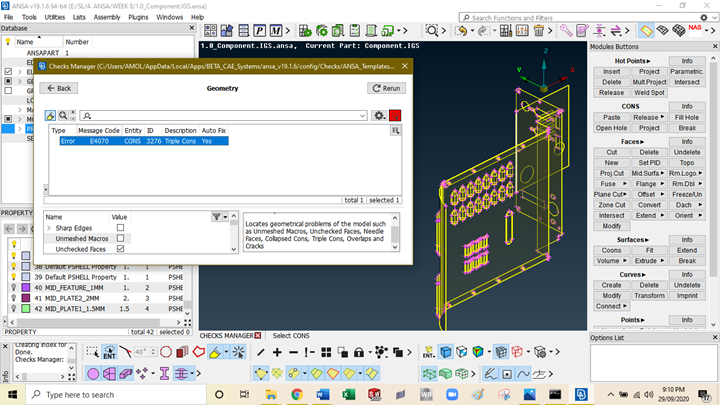Open Microsoft Word from the taskbar
The width and height of the screenshot is (720, 405).
[x=323, y=394]
